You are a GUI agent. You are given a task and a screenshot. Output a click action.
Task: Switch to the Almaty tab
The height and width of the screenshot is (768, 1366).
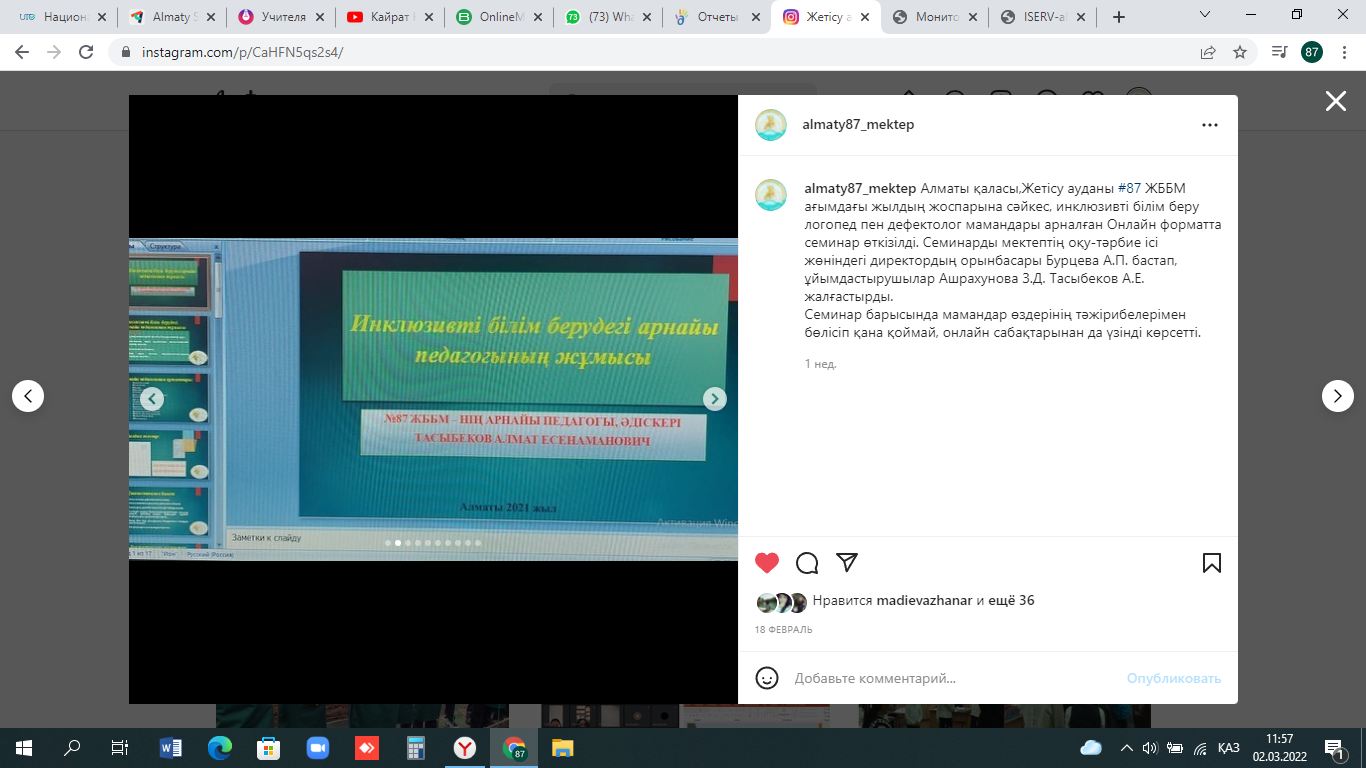coord(172,17)
